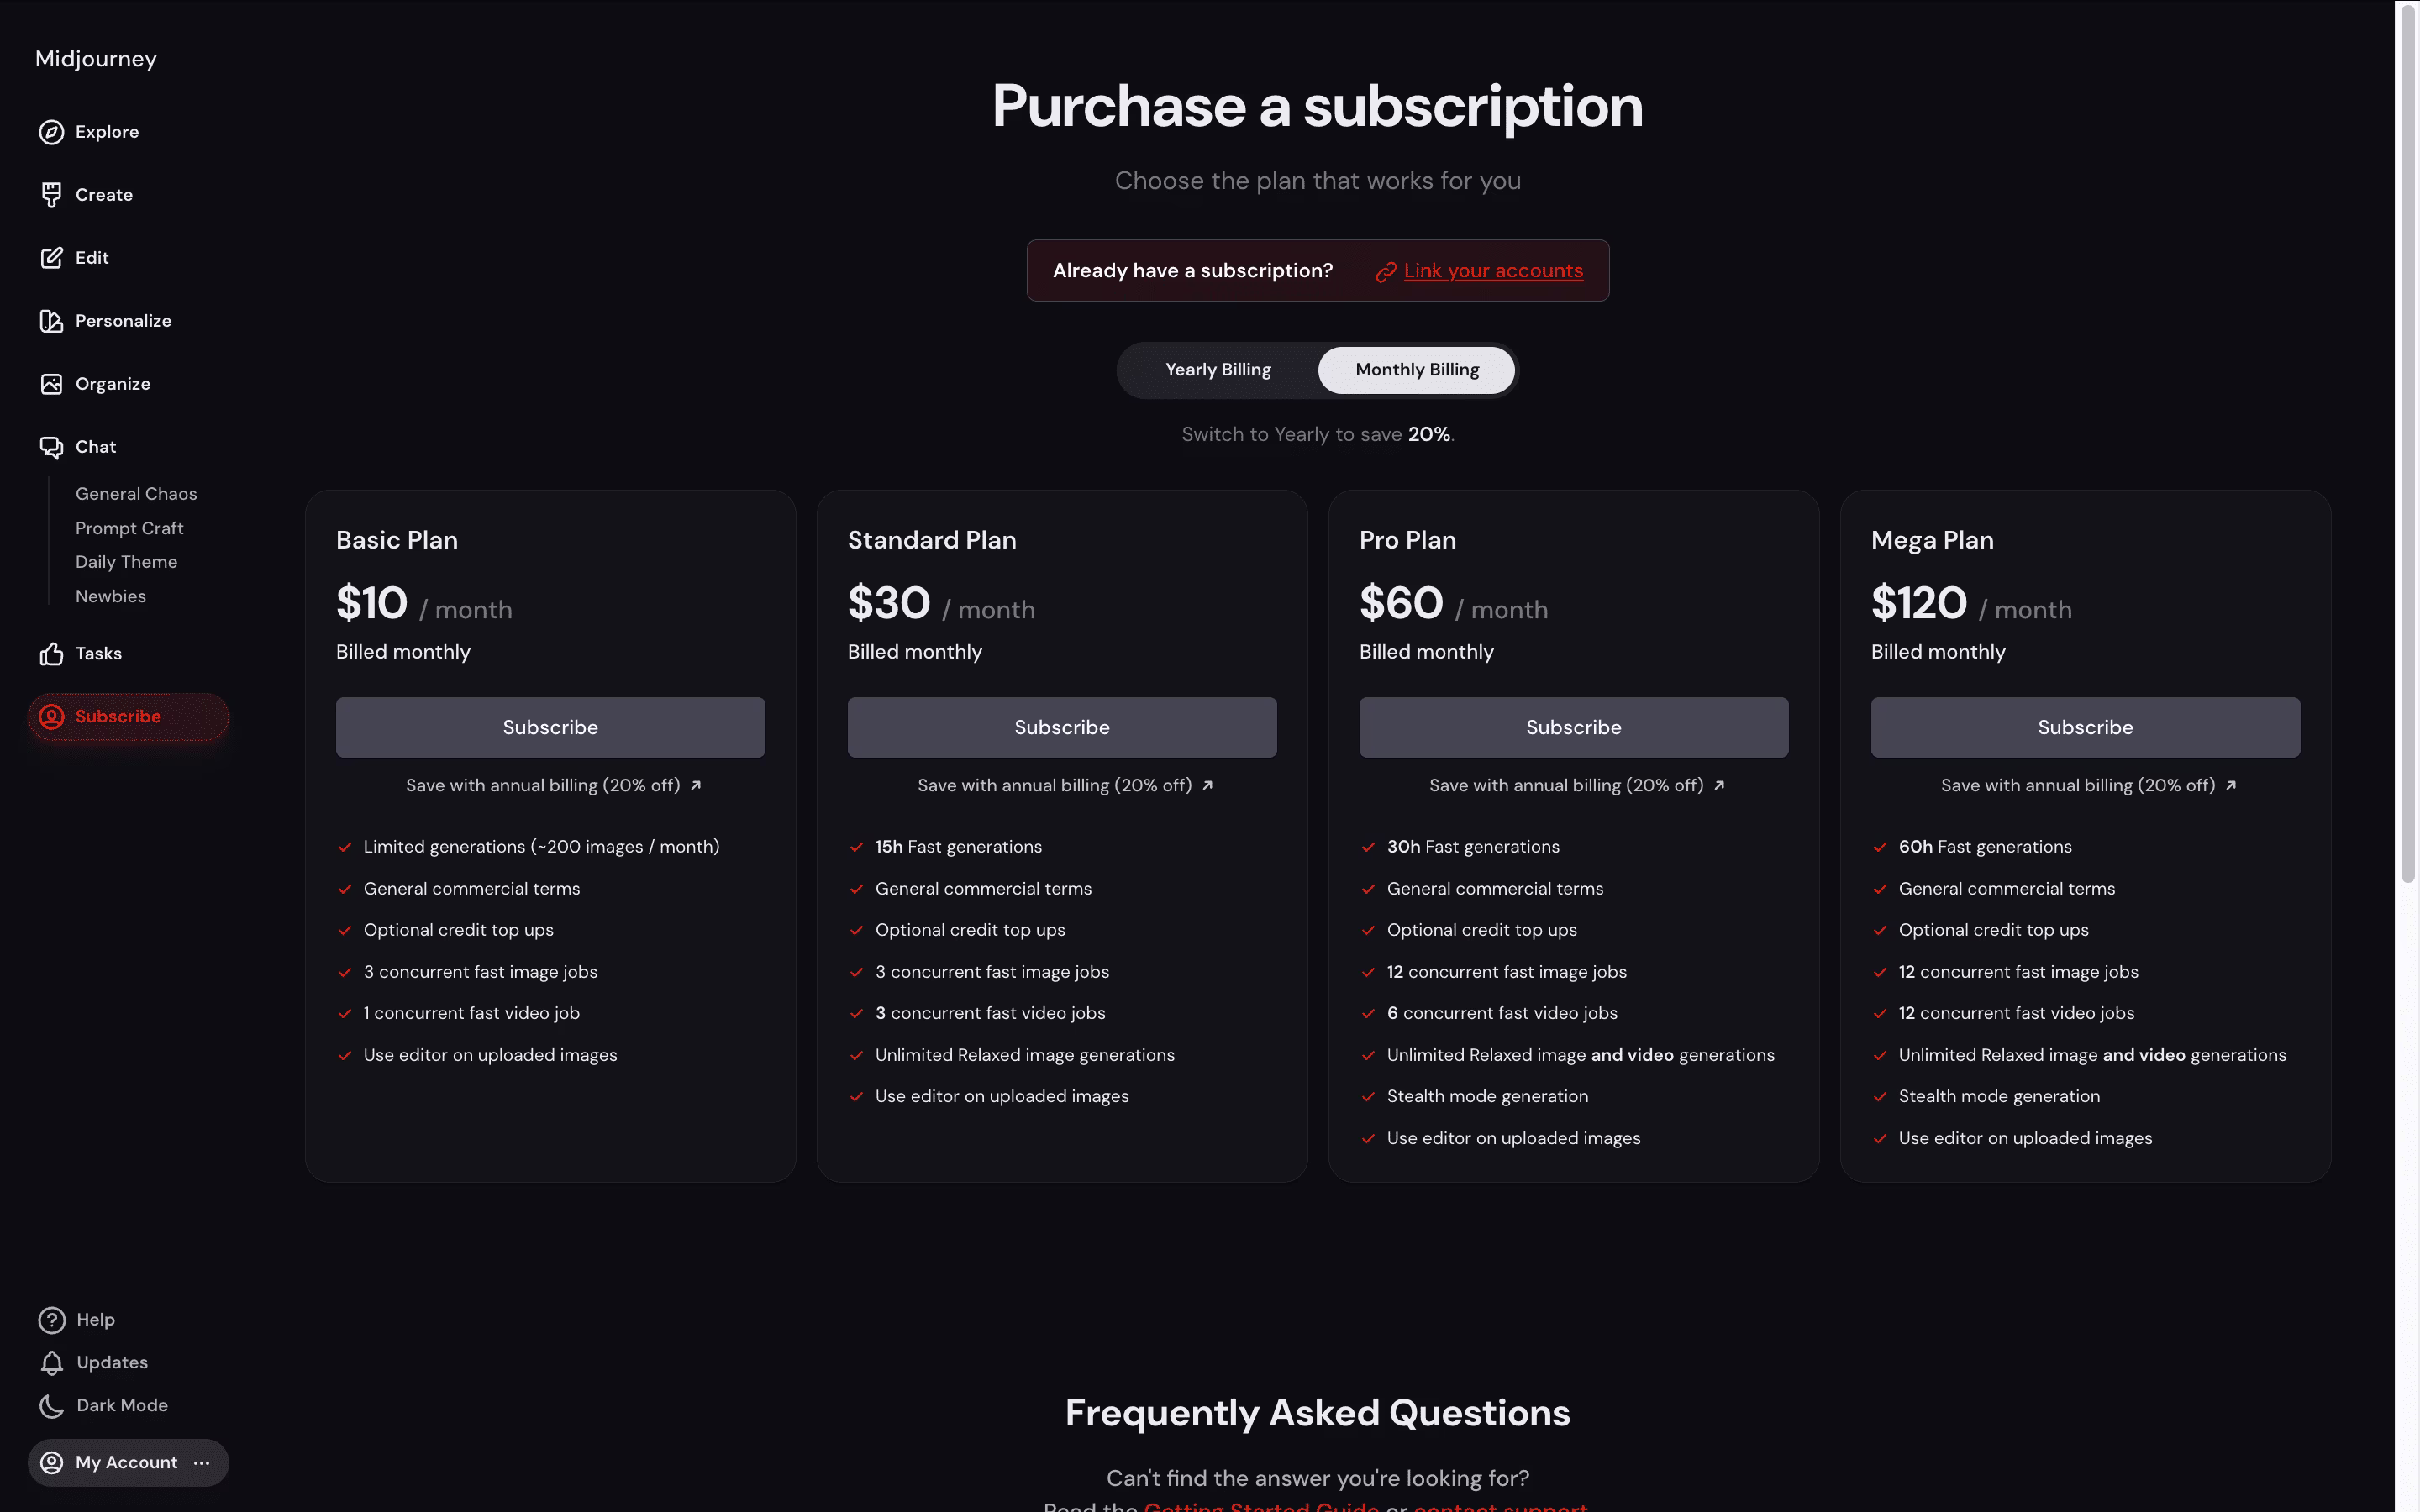Open the My Account three-dots menu

(202, 1462)
